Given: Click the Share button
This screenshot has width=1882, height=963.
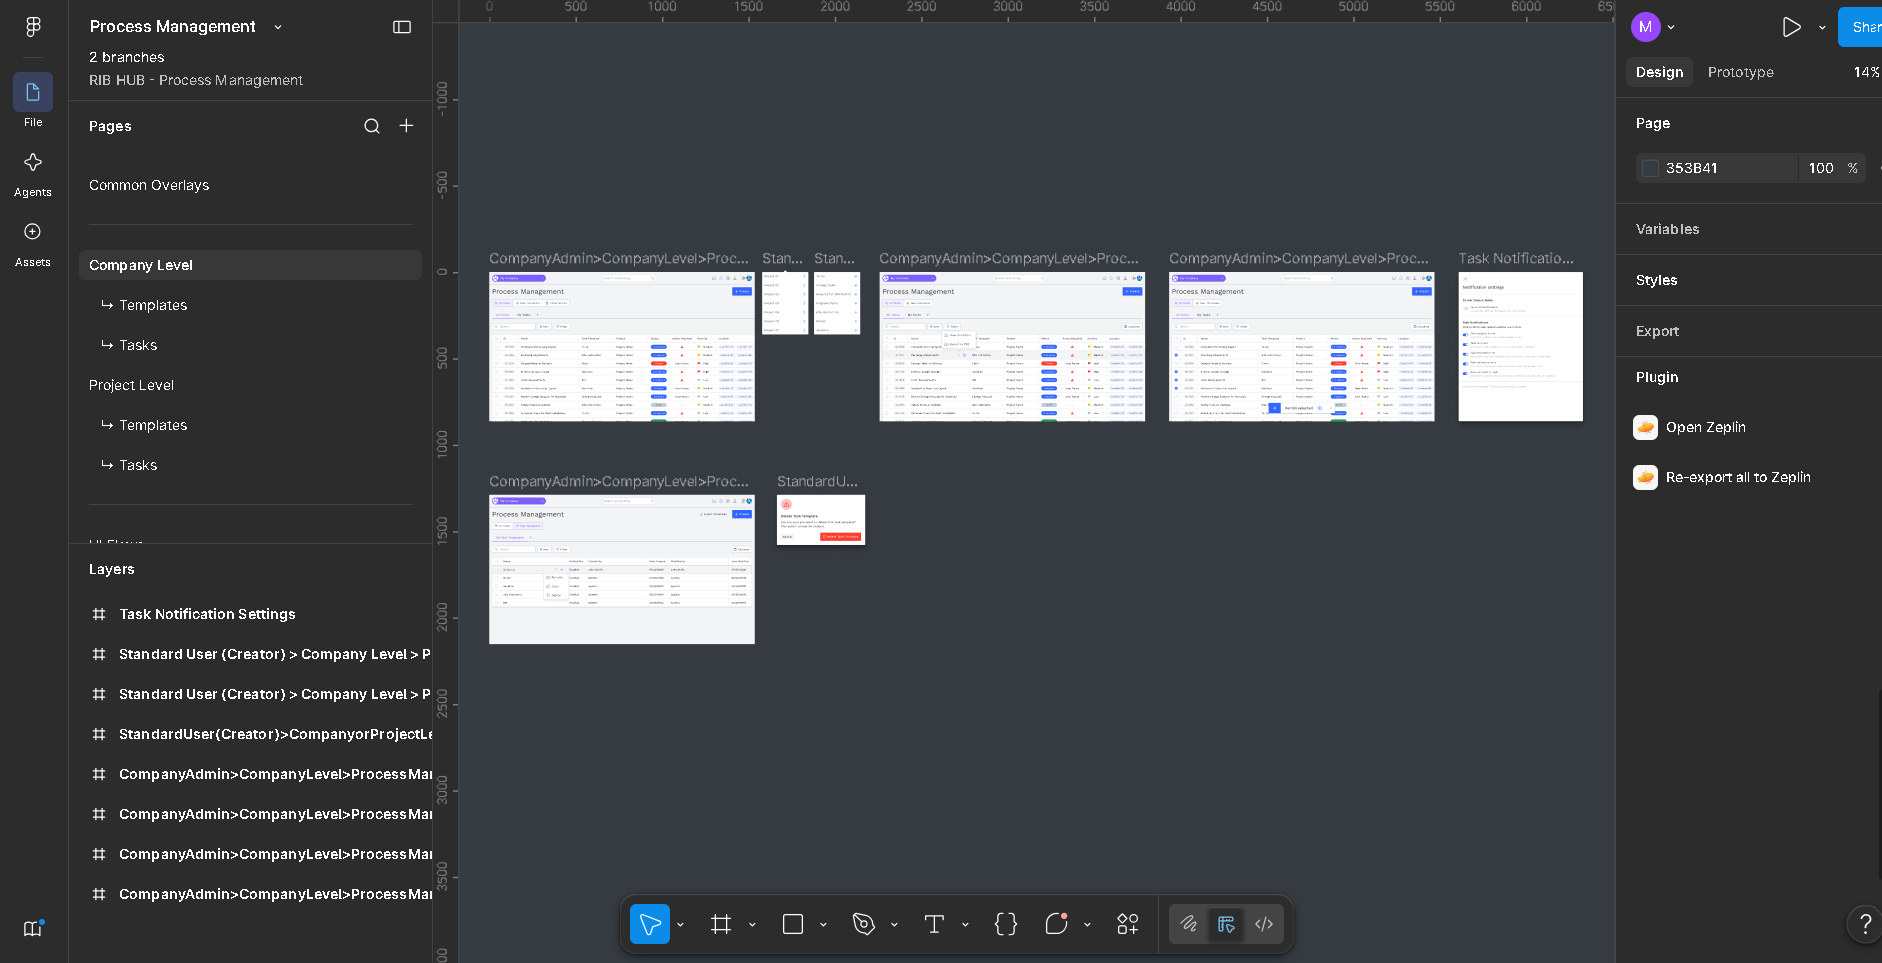Looking at the screenshot, I should click(x=1860, y=27).
